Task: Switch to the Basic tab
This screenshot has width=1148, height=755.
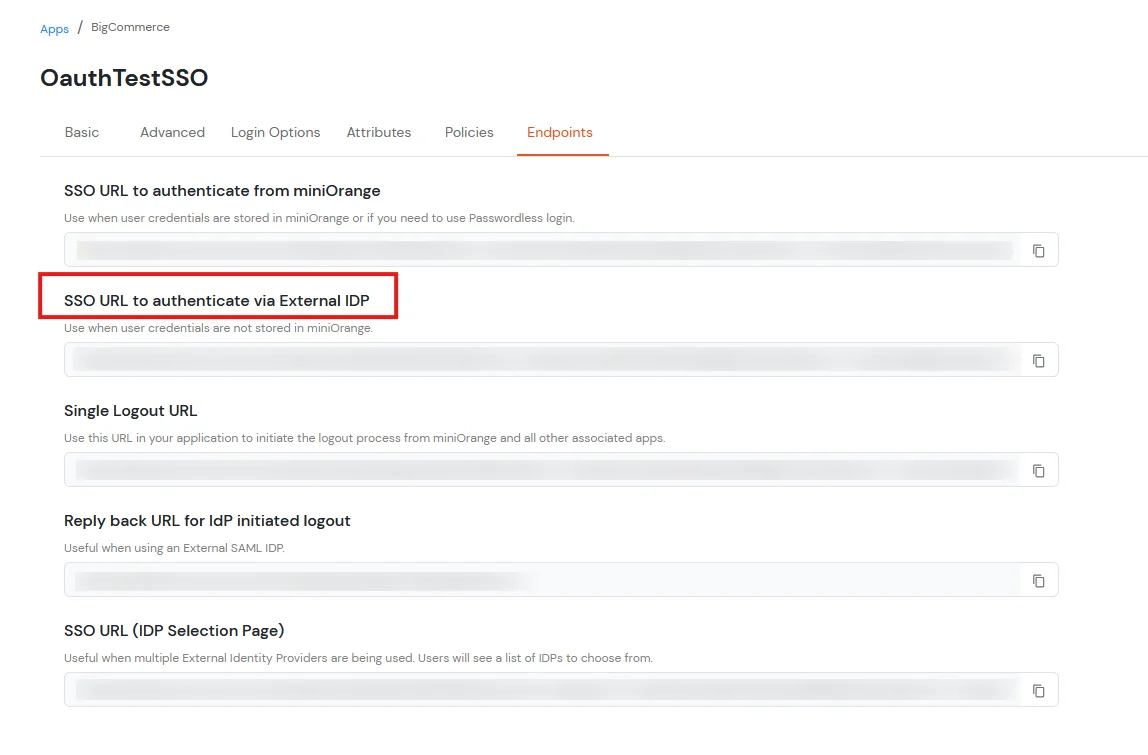Action: (81, 132)
